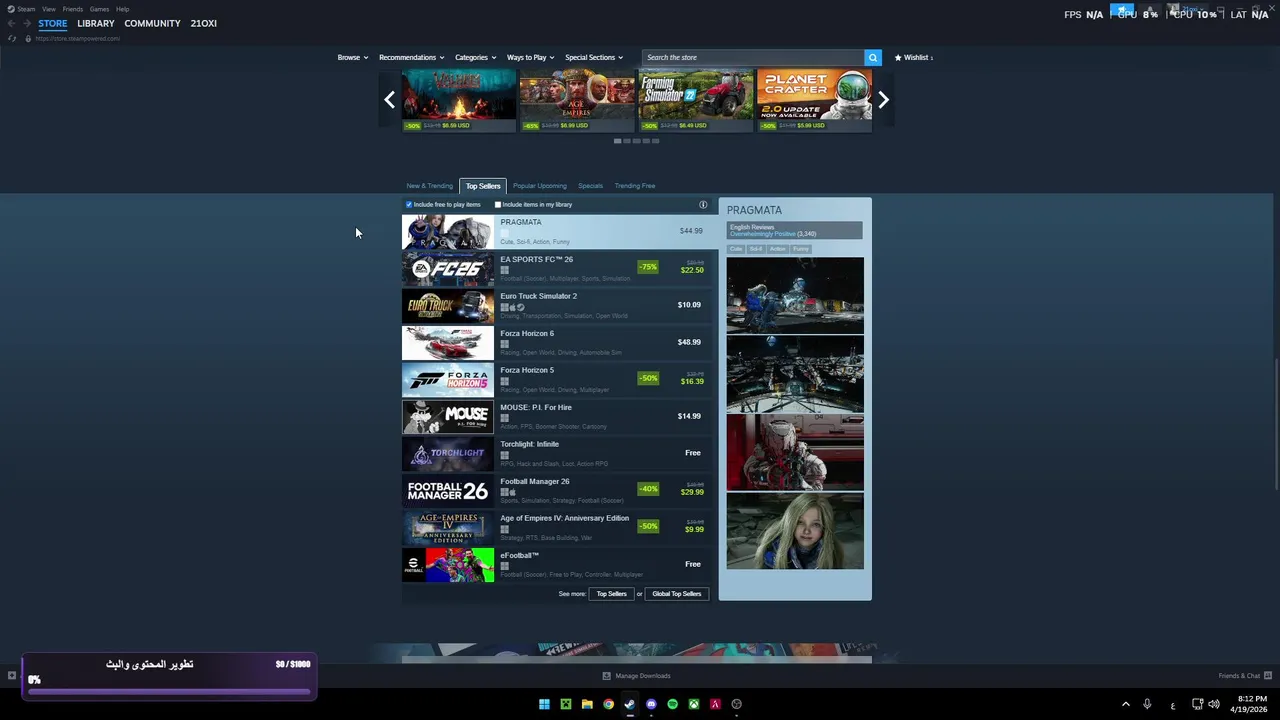The height and width of the screenshot is (720, 1280).
Task: Select the Specials tab
Action: tap(590, 186)
